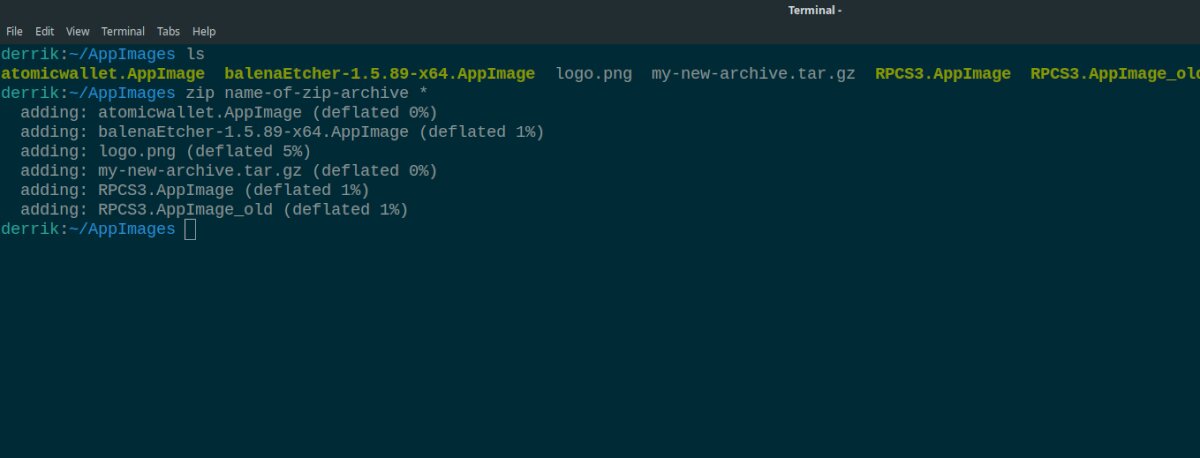Click the 'adding: atomicwallet.AppImage' output line
Viewport: 1200px width, 458px height.
click(x=228, y=112)
